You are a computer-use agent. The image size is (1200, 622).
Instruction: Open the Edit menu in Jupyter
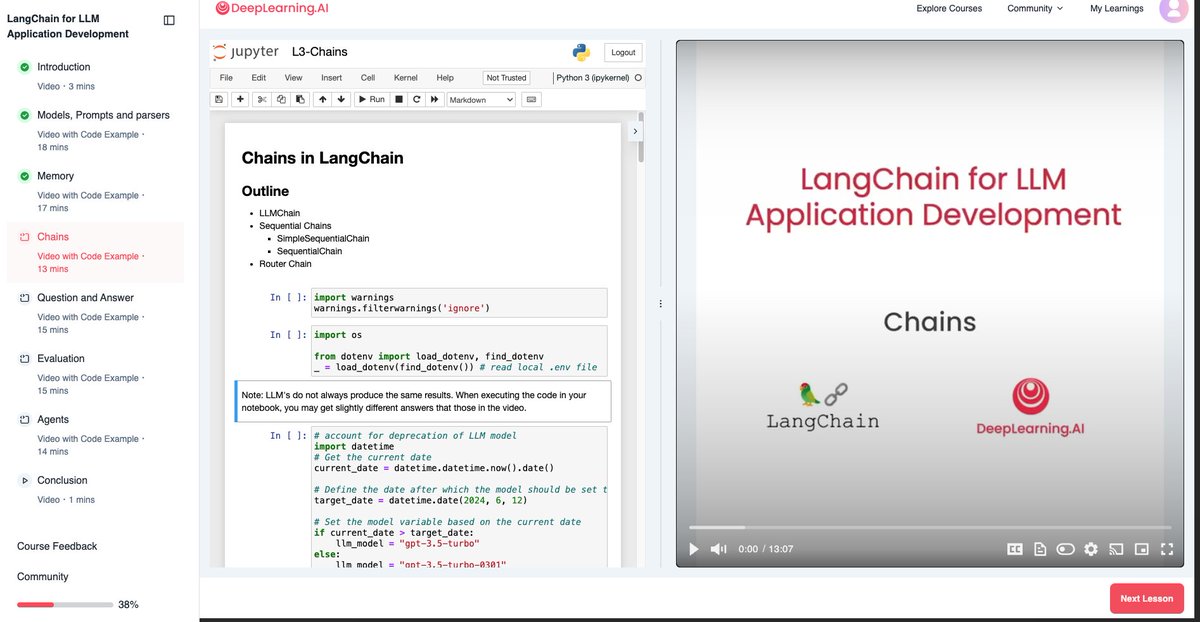[259, 77]
